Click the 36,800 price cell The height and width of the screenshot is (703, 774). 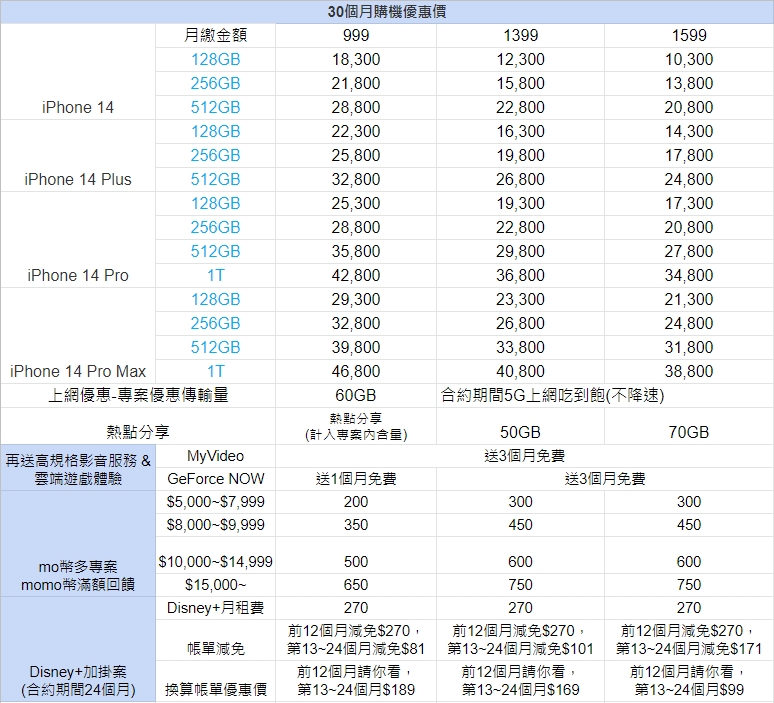pos(520,275)
